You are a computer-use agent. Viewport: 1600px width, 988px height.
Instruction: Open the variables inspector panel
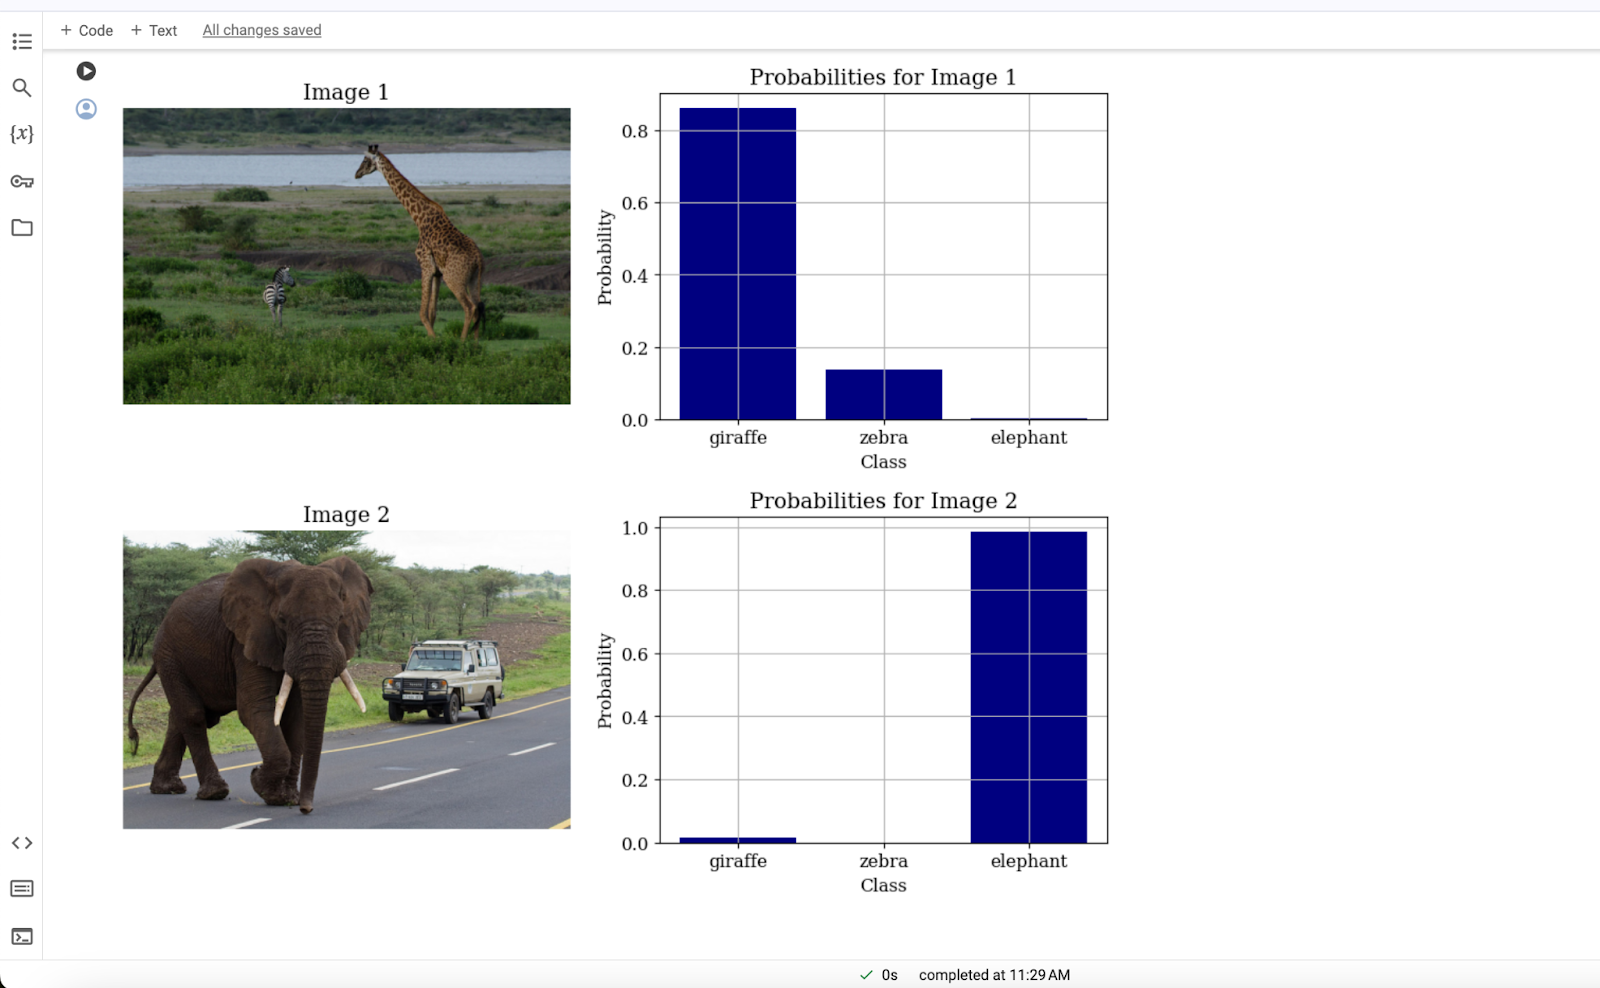22,134
